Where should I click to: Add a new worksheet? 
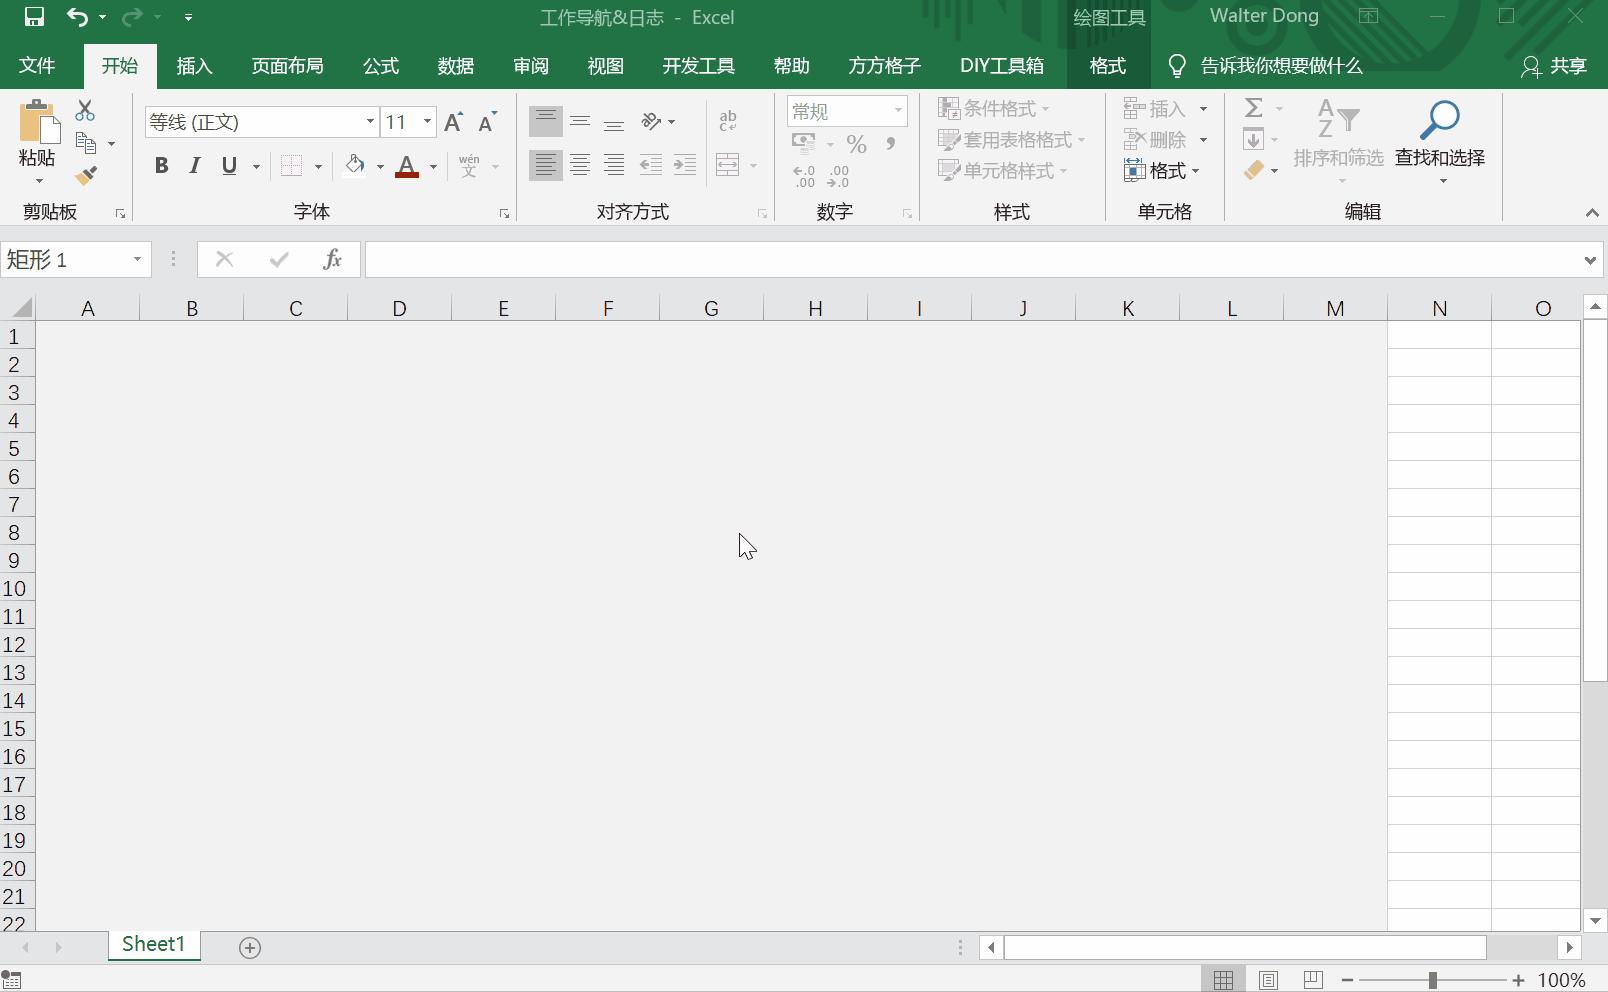[x=249, y=947]
